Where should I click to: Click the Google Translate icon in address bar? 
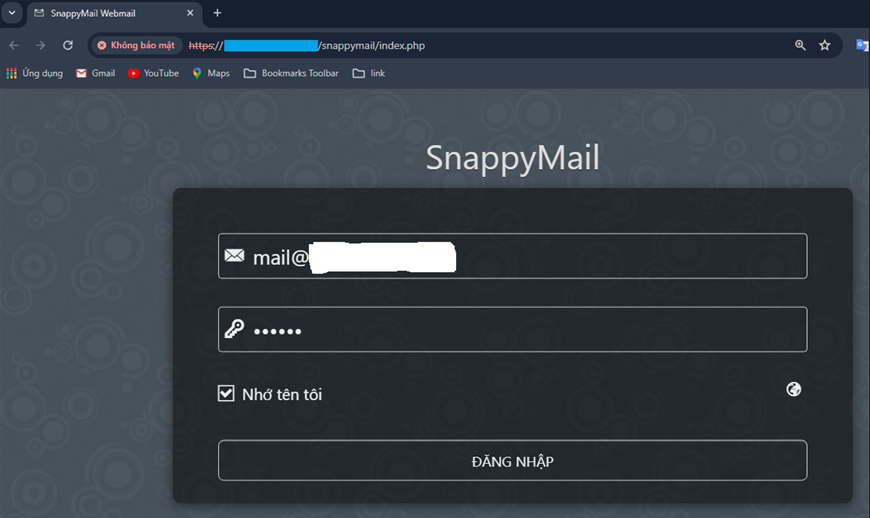coord(862,45)
